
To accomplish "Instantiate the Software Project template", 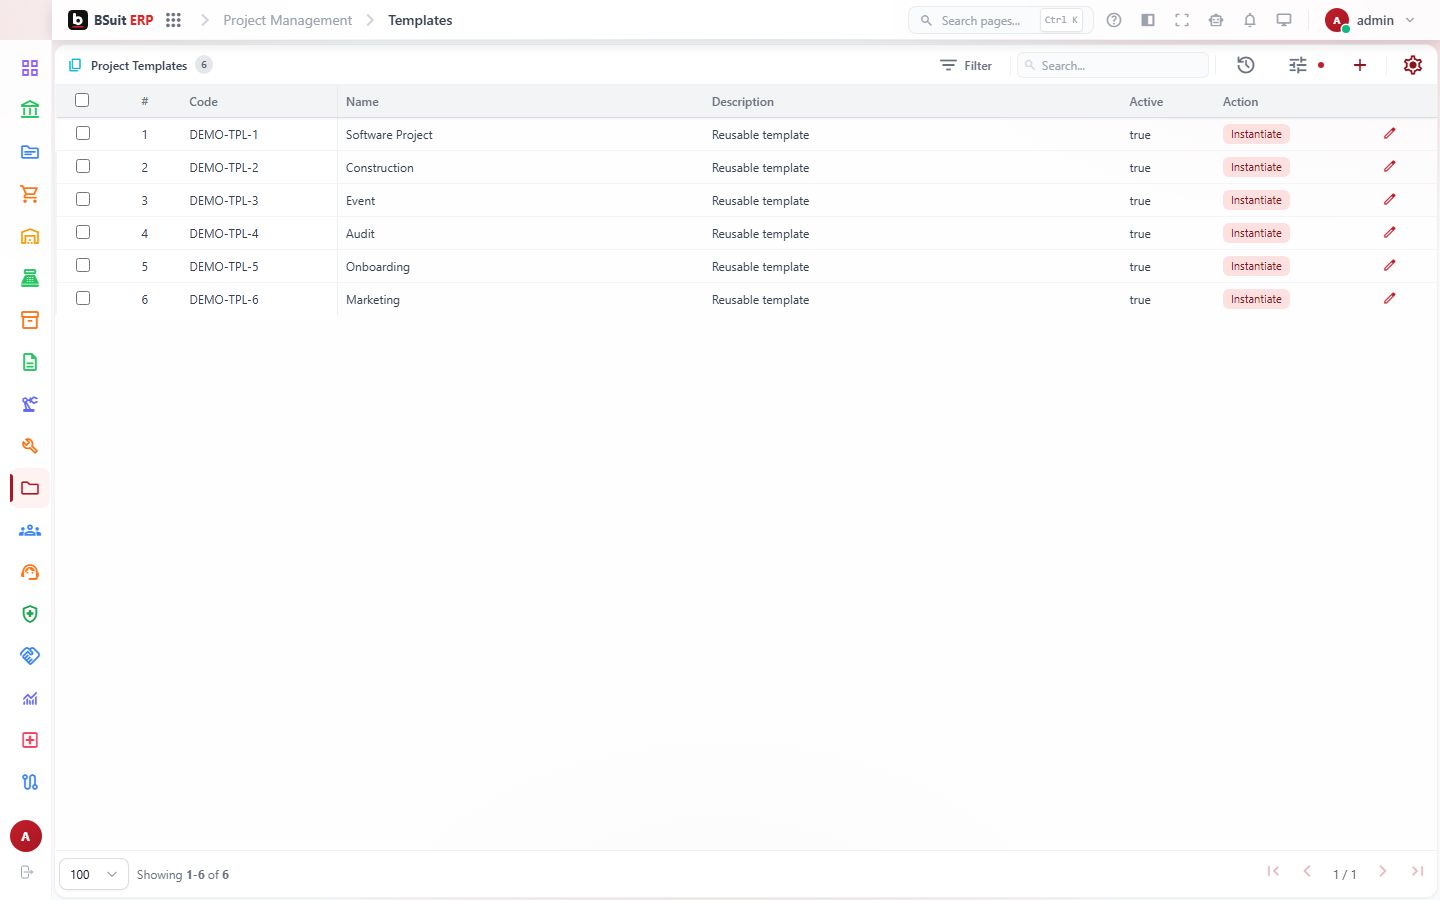I will [x=1256, y=134].
